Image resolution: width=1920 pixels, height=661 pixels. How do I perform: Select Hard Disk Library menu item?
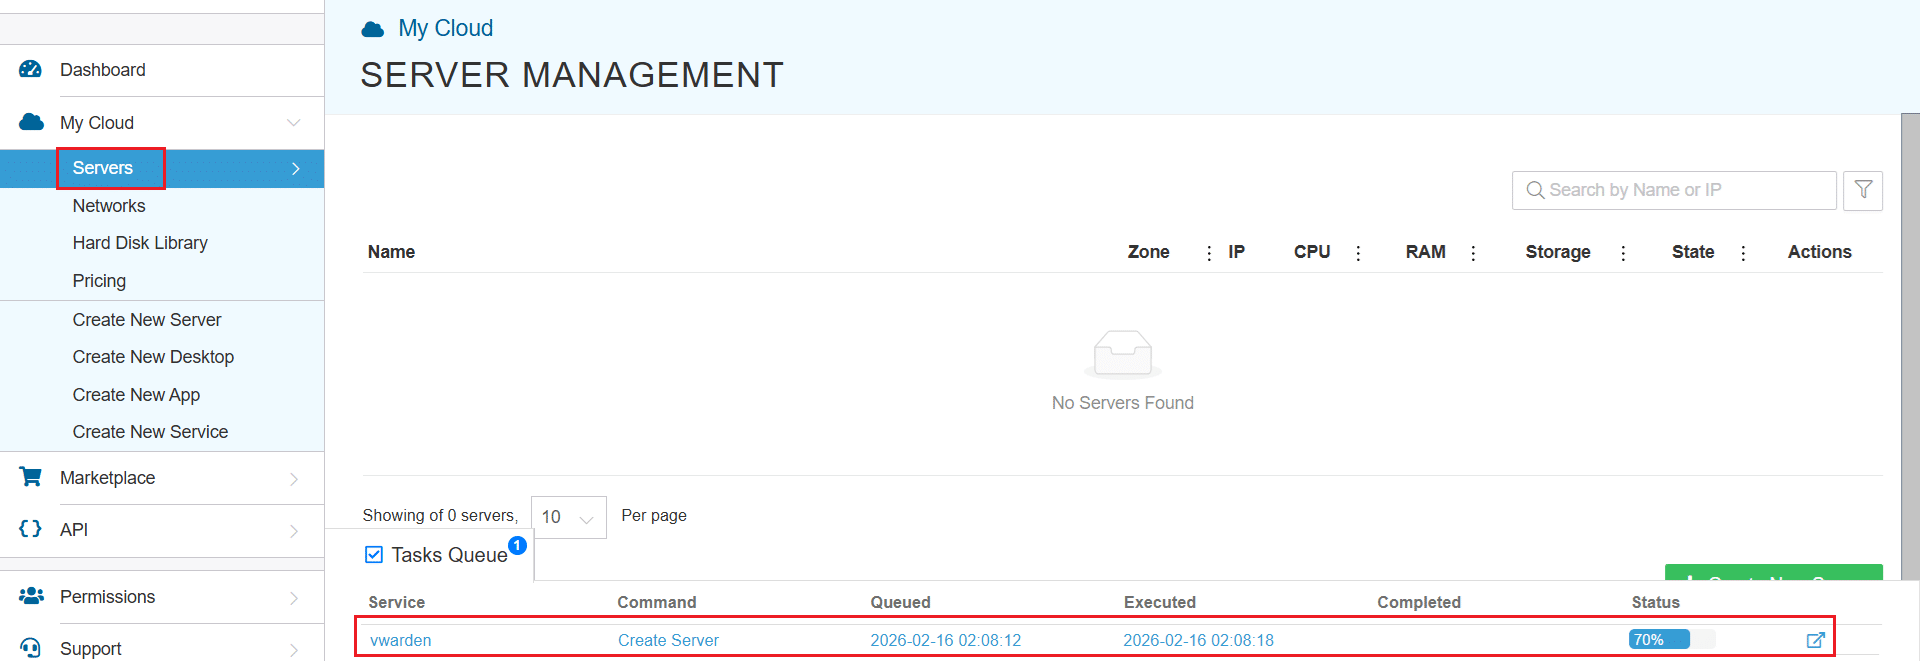[x=140, y=243]
